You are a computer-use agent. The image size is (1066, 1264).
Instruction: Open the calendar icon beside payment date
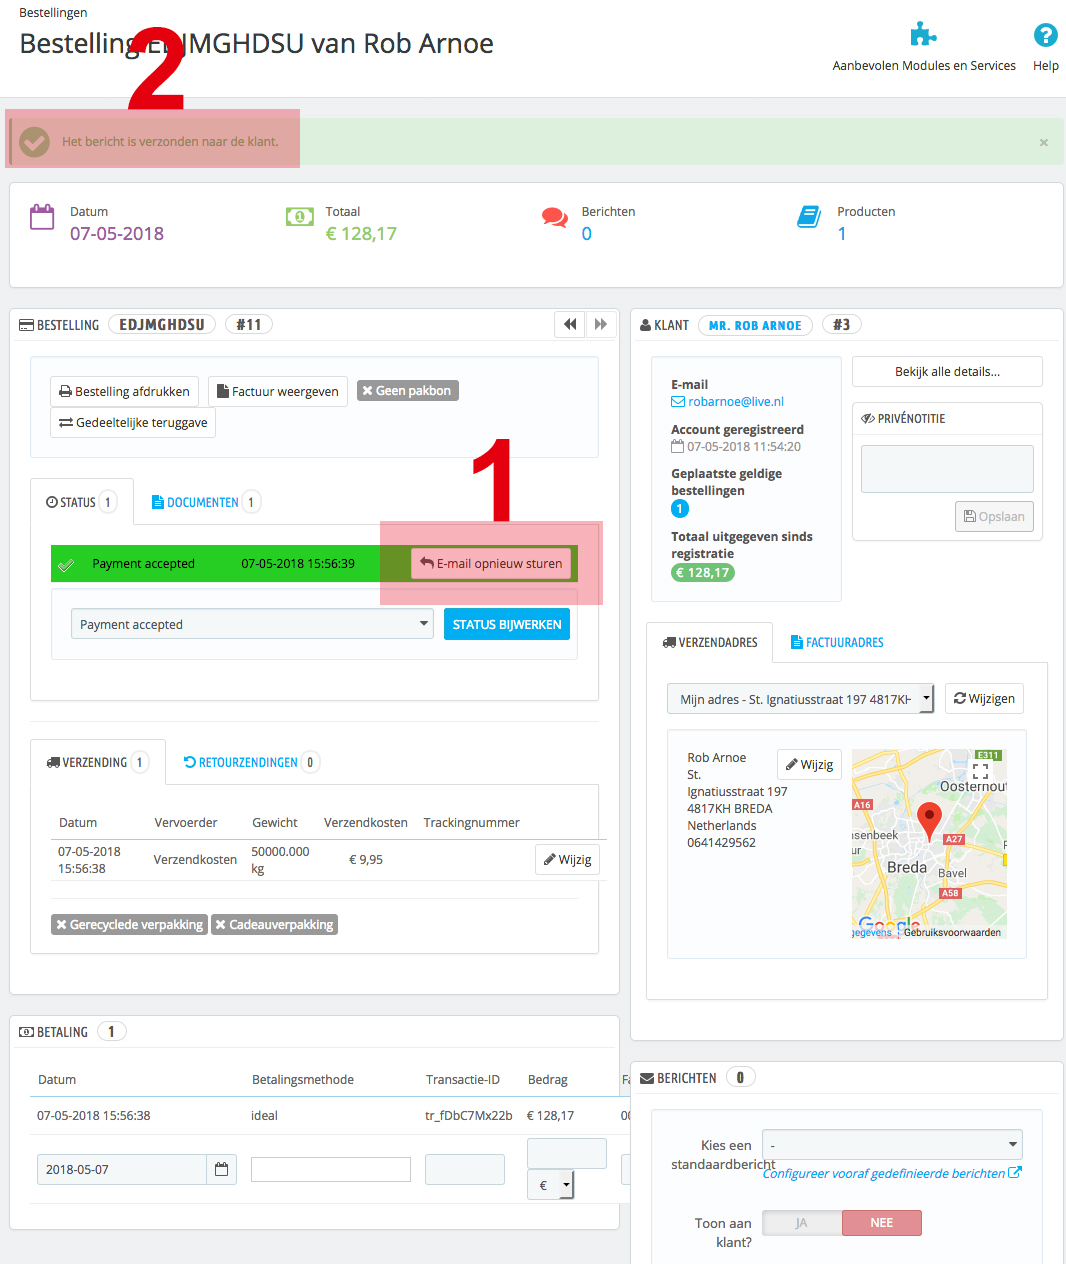tap(222, 1169)
